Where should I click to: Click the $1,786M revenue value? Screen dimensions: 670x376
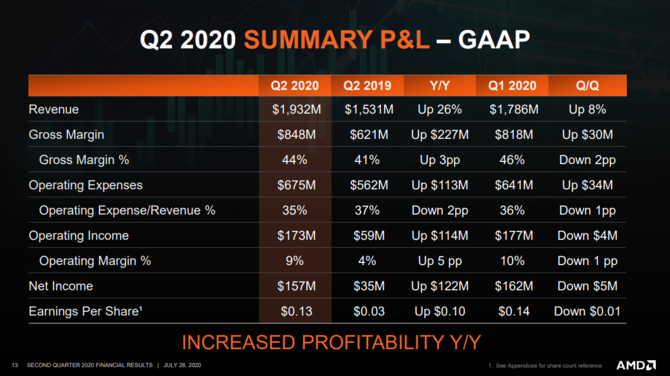coord(514,110)
